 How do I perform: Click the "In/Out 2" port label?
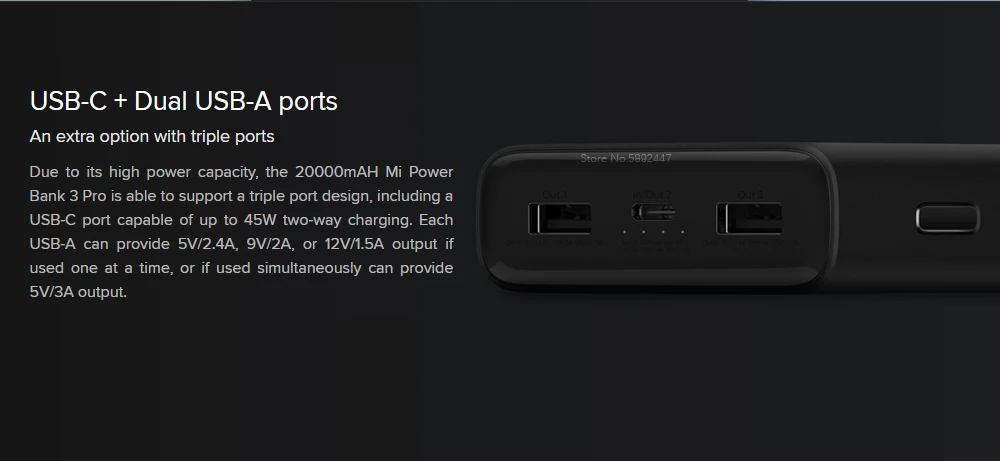click(652, 194)
